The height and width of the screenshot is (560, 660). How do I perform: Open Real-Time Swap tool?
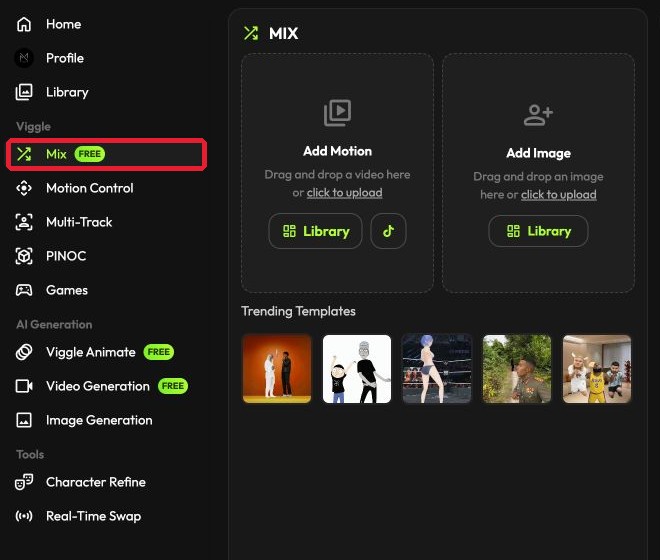click(x=93, y=516)
